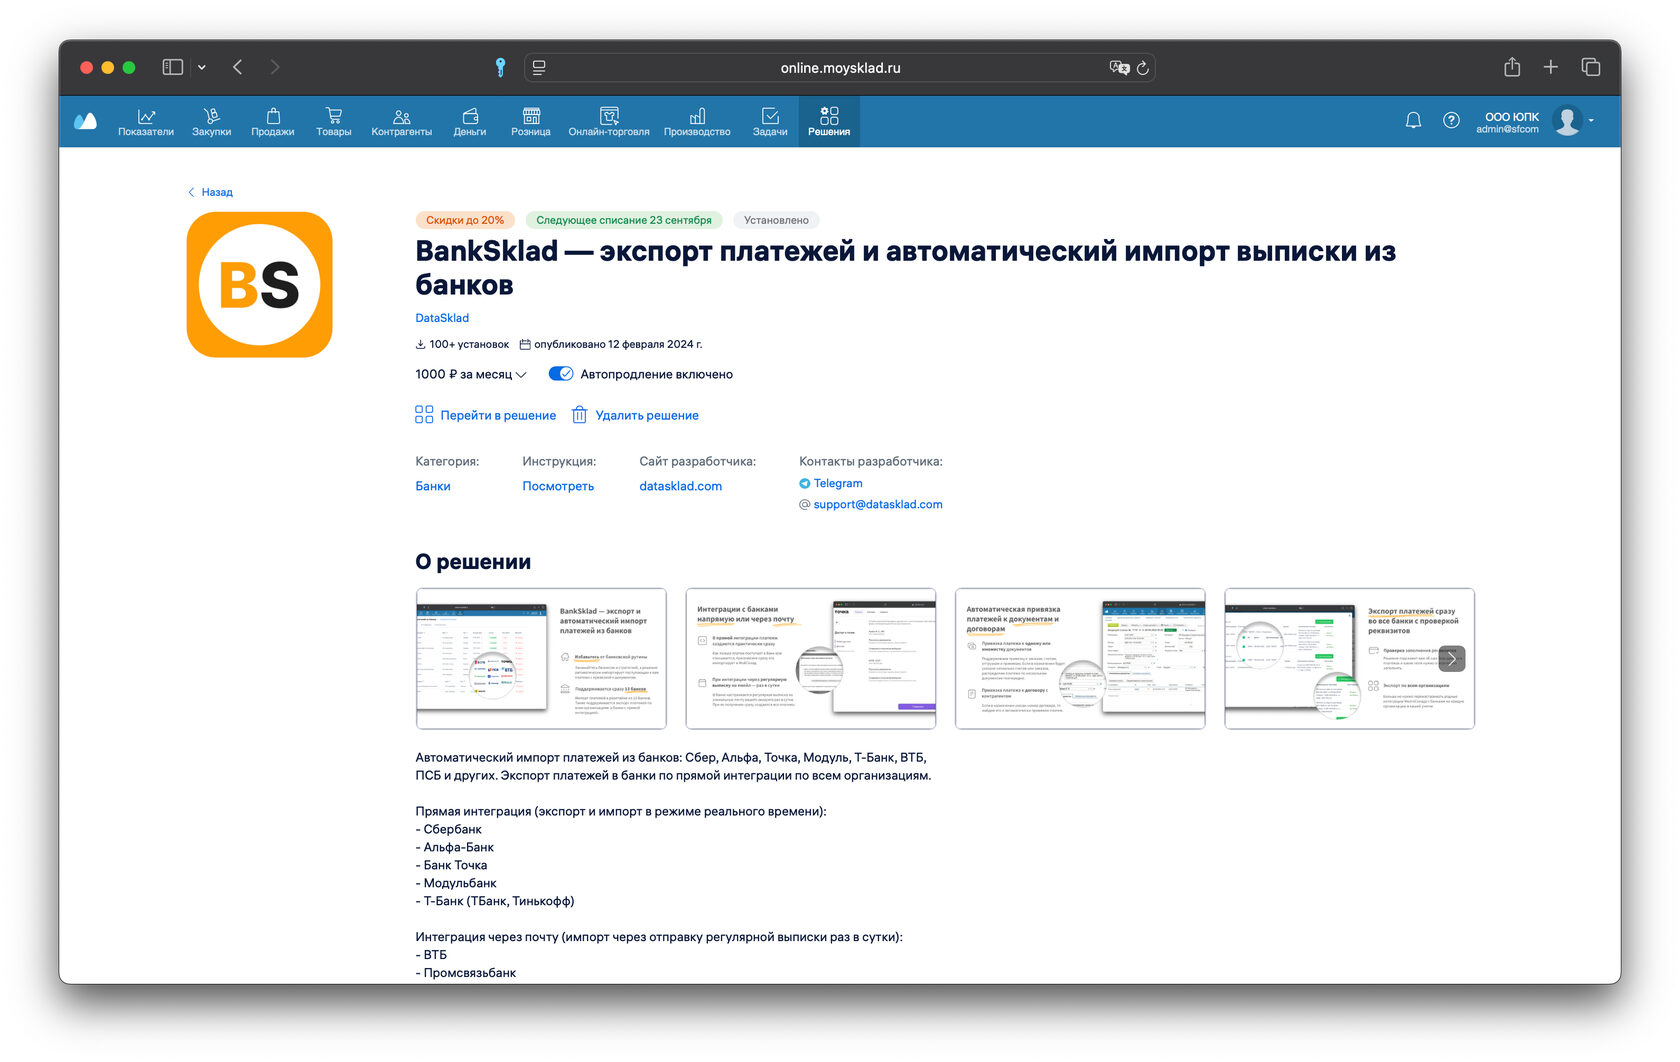1680x1062 pixels.
Task: Open the DataSklad developer link
Action: (x=442, y=318)
